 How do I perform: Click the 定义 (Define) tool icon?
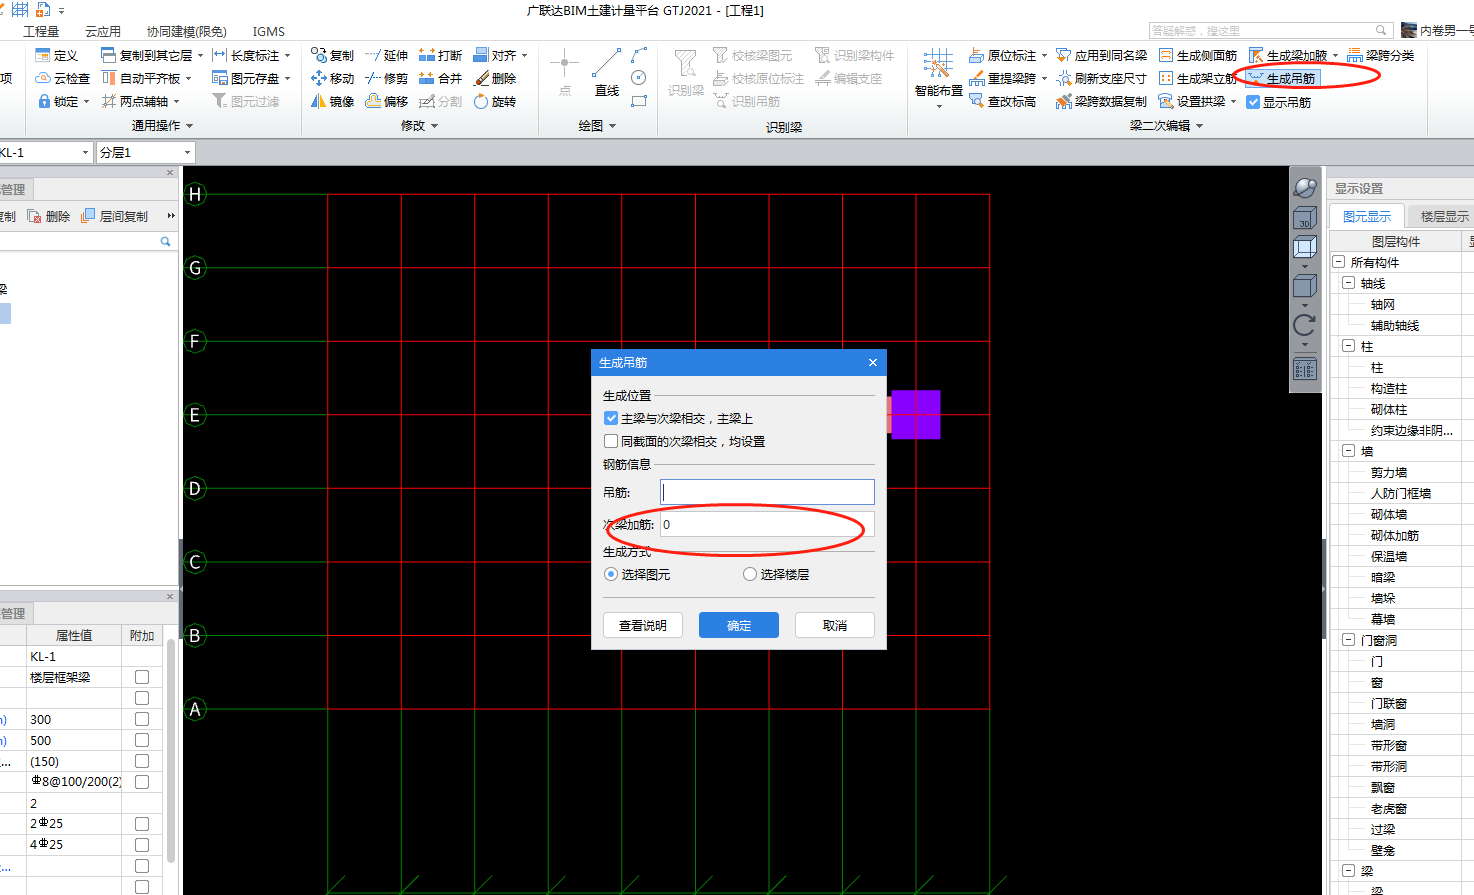56,55
